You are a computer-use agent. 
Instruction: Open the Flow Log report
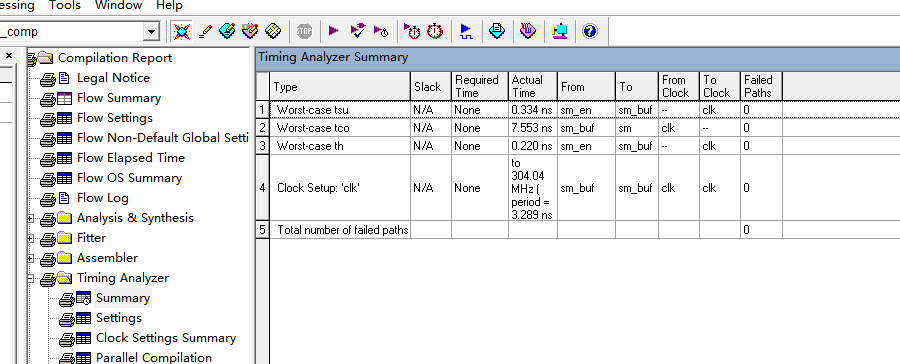103,198
